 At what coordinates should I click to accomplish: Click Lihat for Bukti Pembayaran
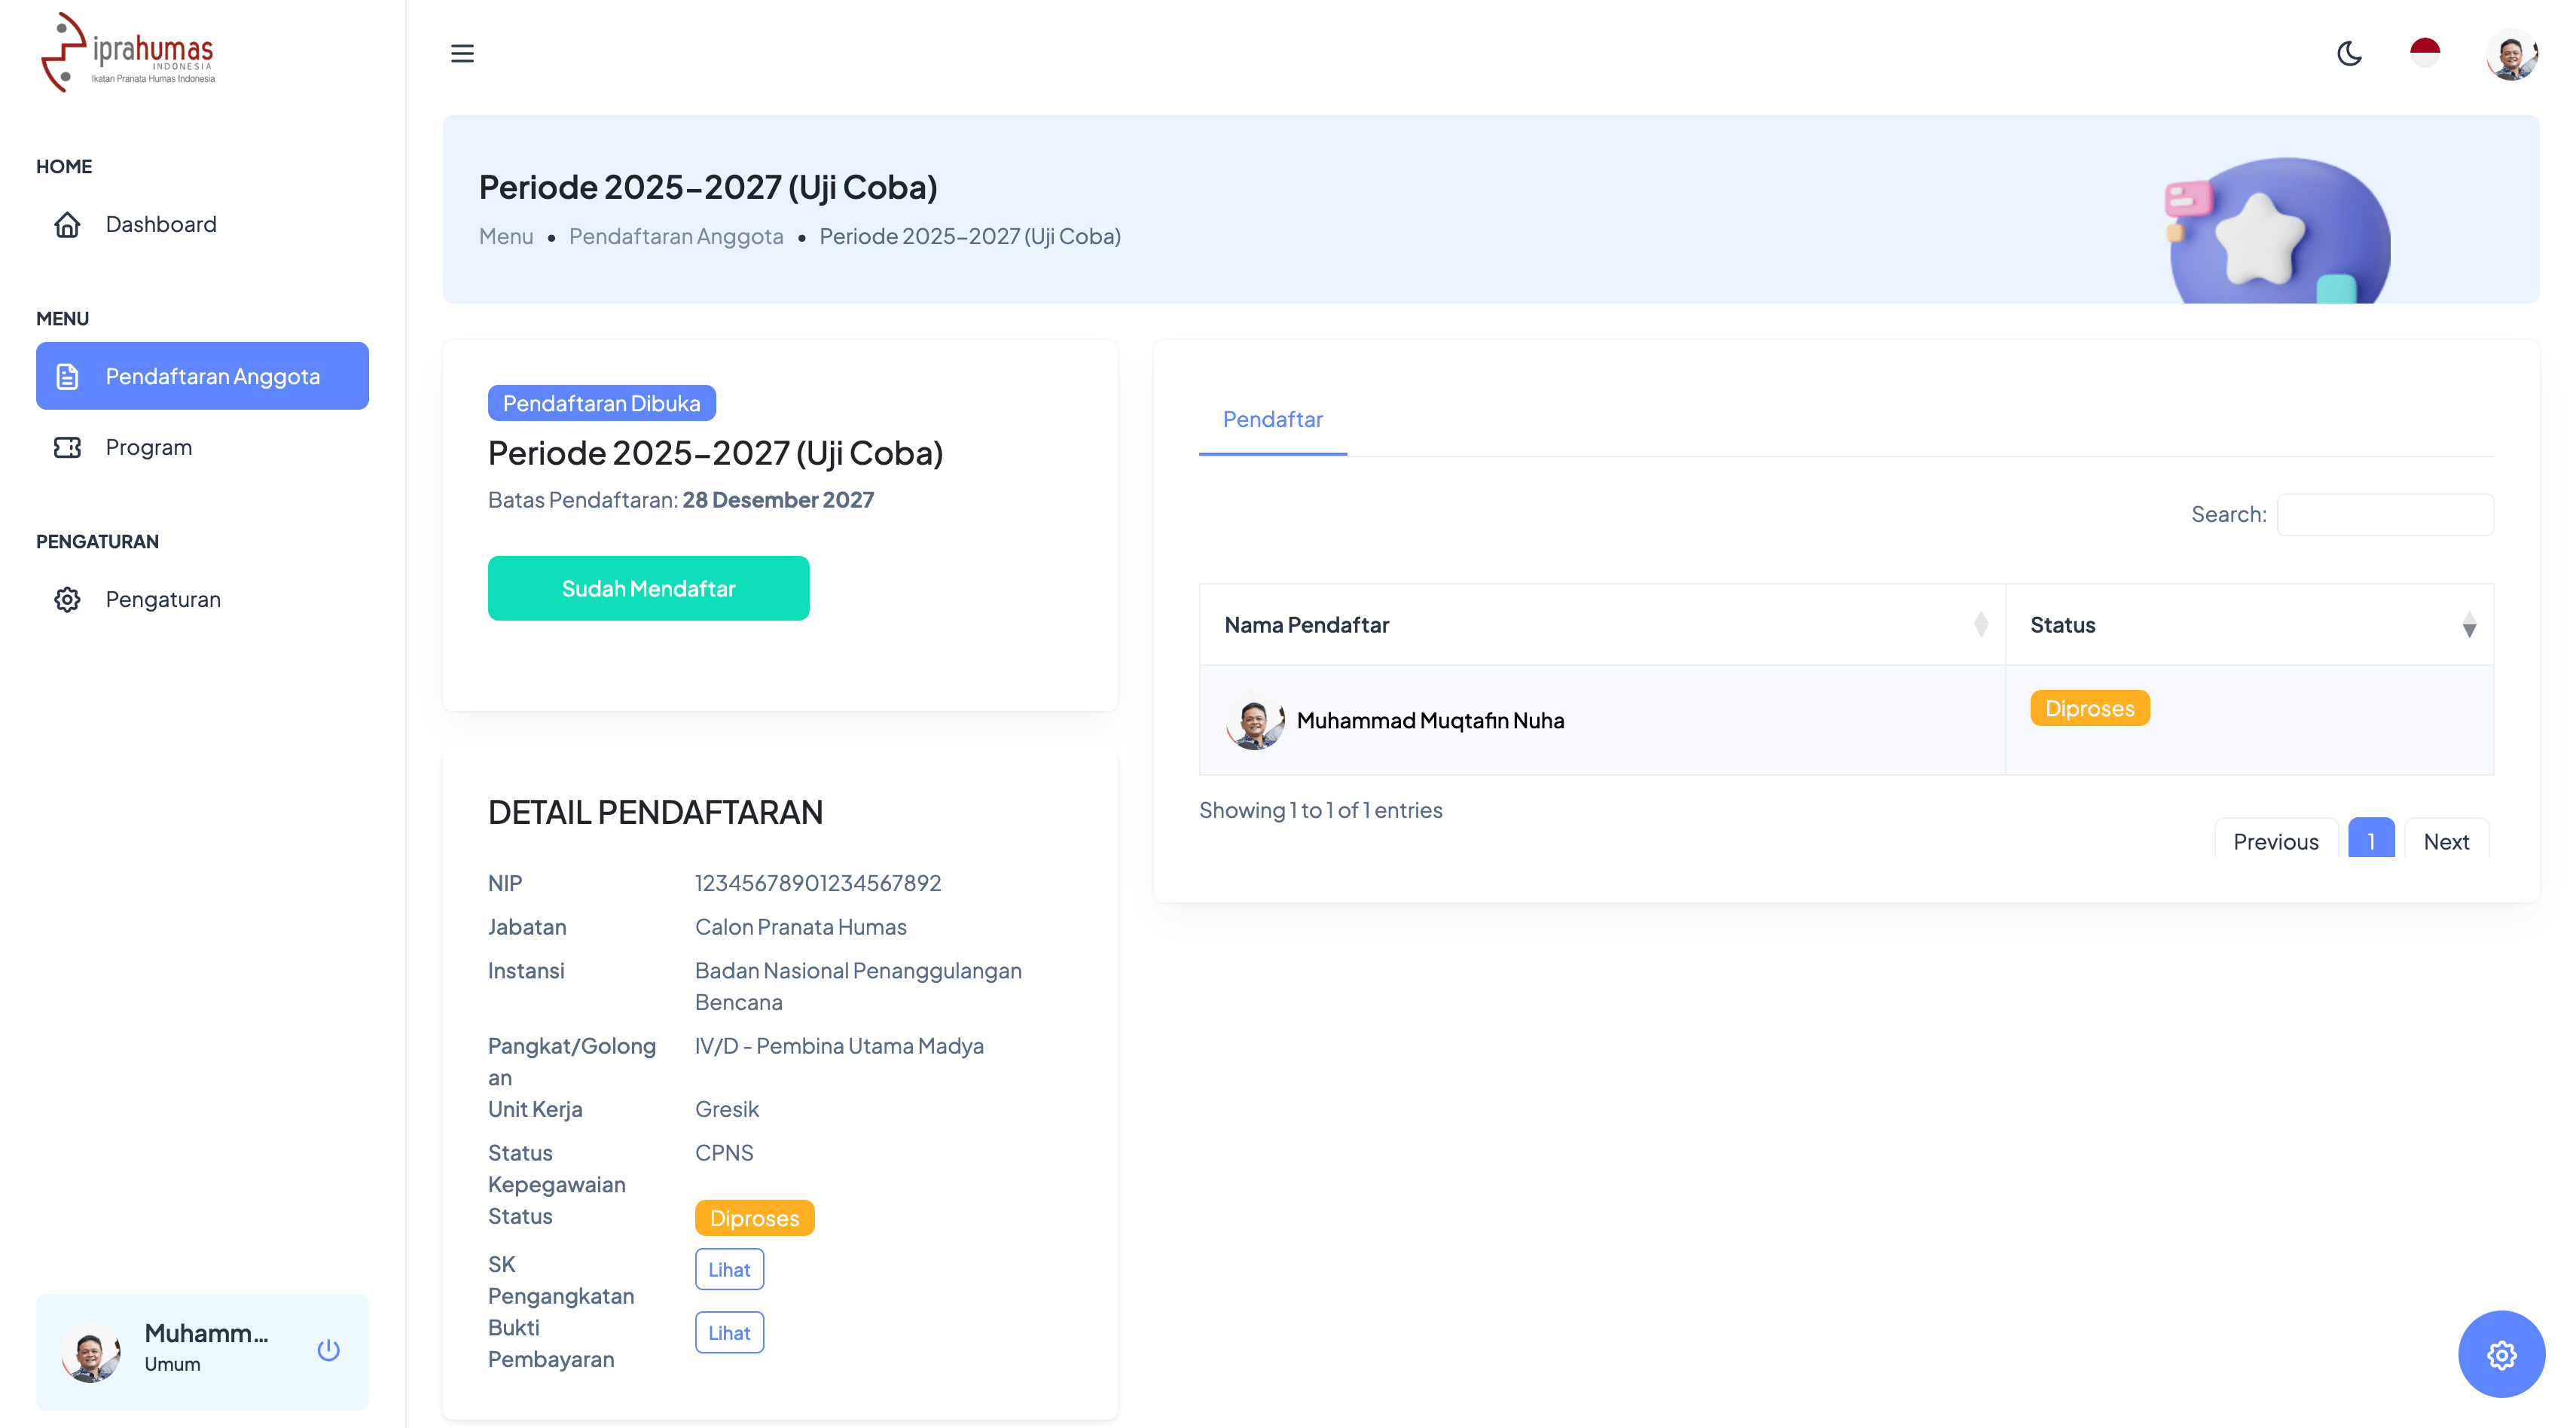(729, 1332)
